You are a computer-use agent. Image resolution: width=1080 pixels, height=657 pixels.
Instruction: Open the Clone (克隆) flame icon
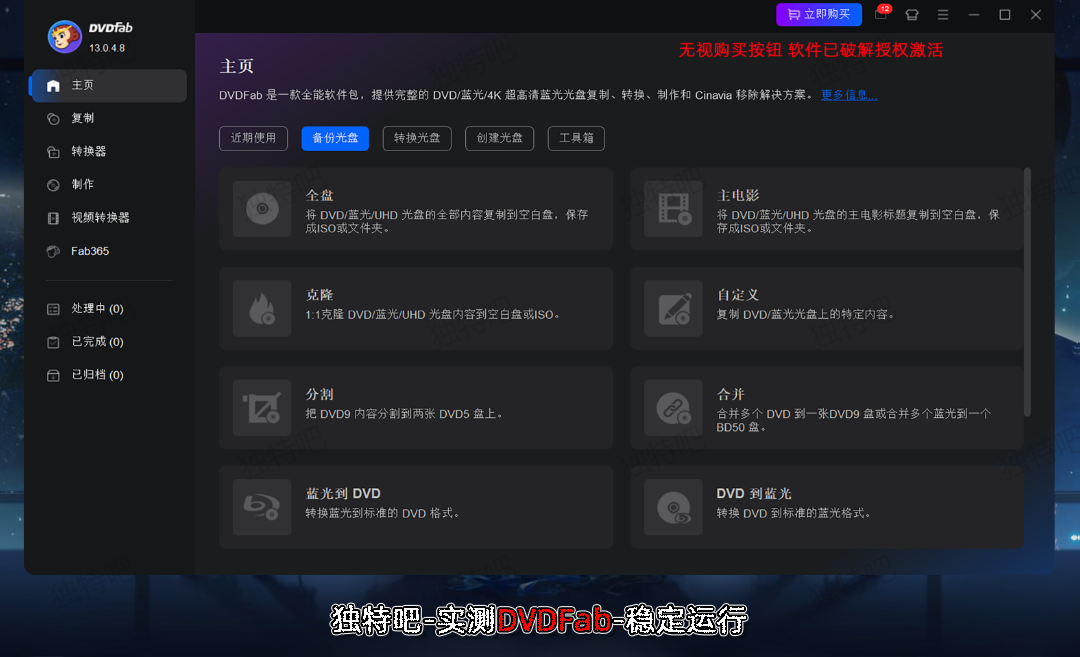point(262,308)
